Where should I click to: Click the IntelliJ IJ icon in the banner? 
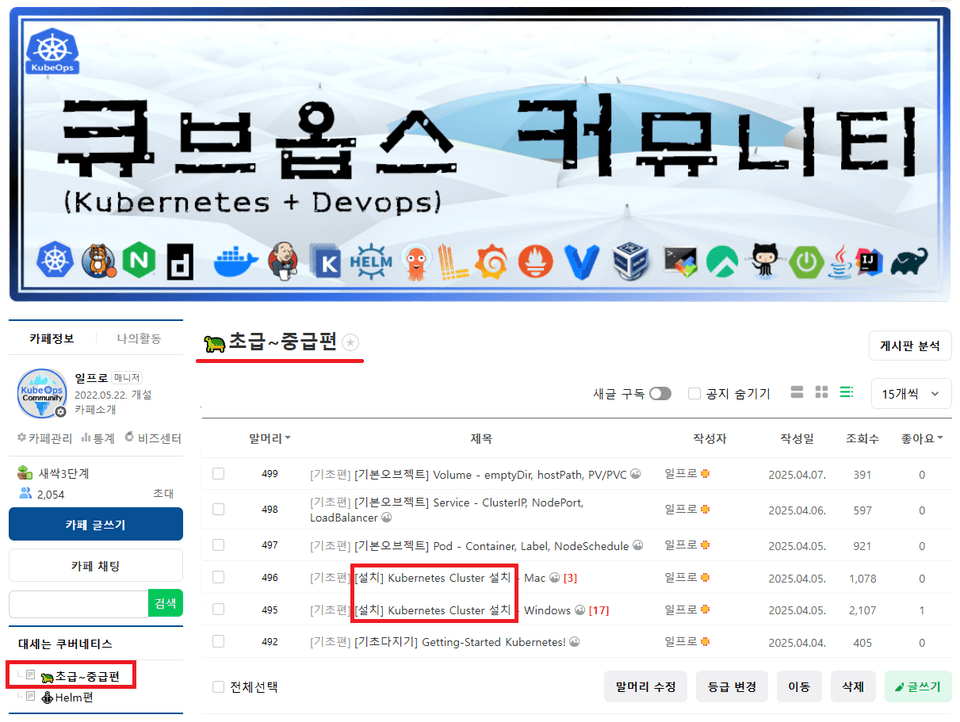(869, 263)
